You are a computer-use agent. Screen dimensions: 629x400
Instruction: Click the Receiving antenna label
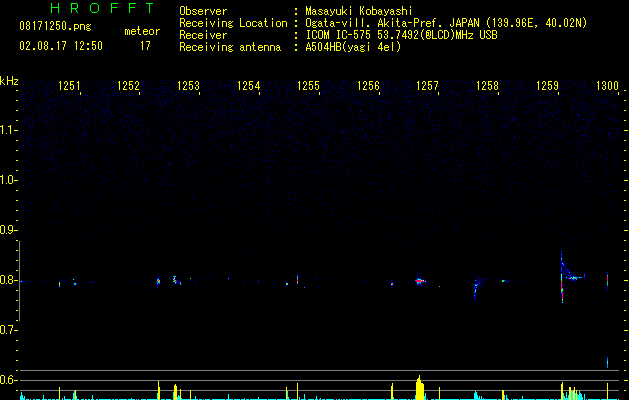(230, 47)
